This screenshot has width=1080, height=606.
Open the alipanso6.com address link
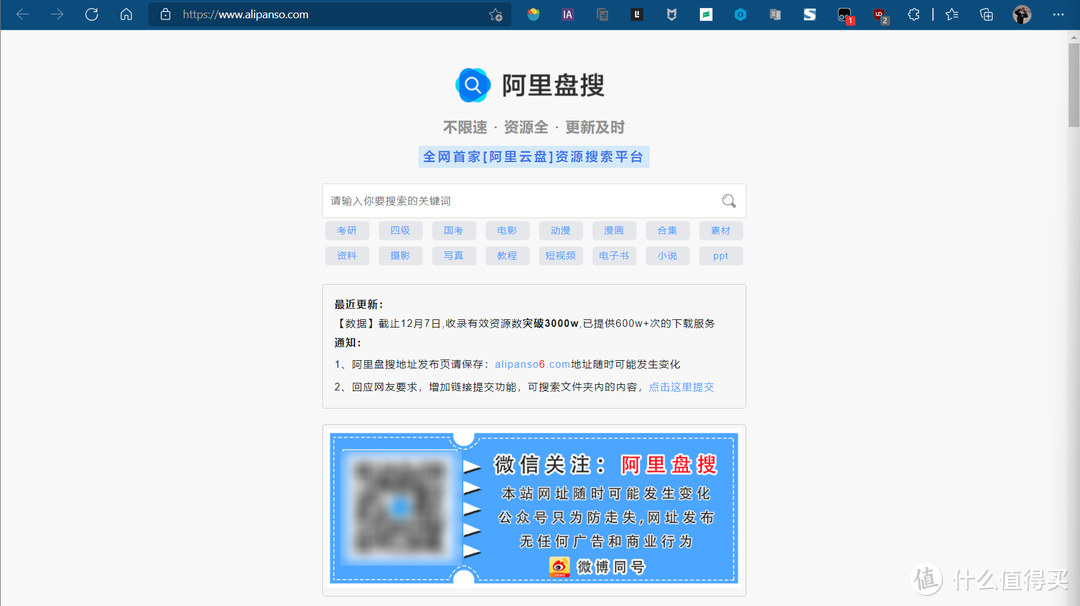[532, 364]
